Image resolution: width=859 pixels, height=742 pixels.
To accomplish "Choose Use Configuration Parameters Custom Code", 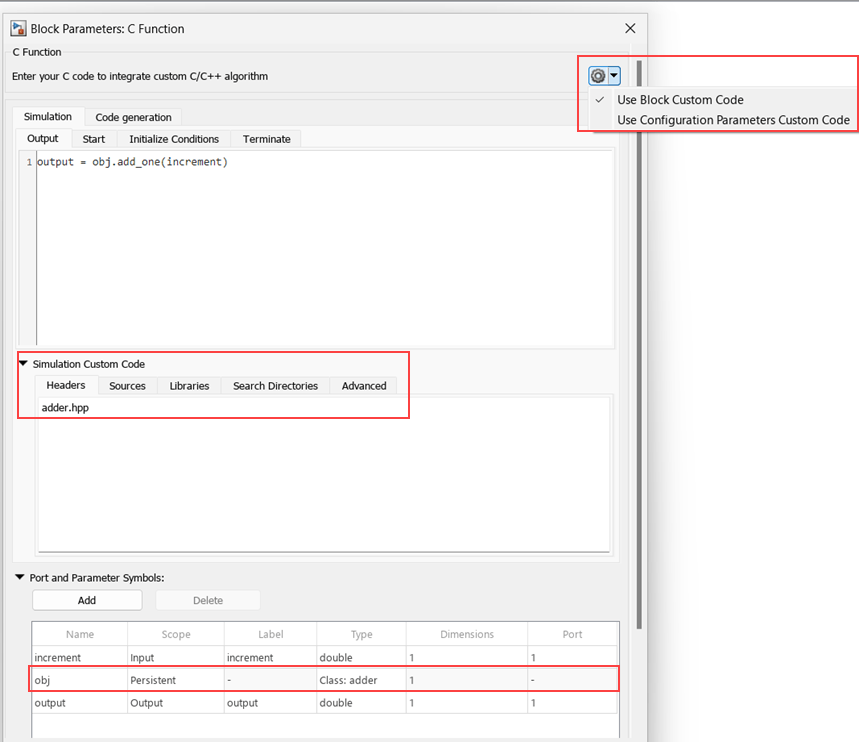I will (x=733, y=120).
